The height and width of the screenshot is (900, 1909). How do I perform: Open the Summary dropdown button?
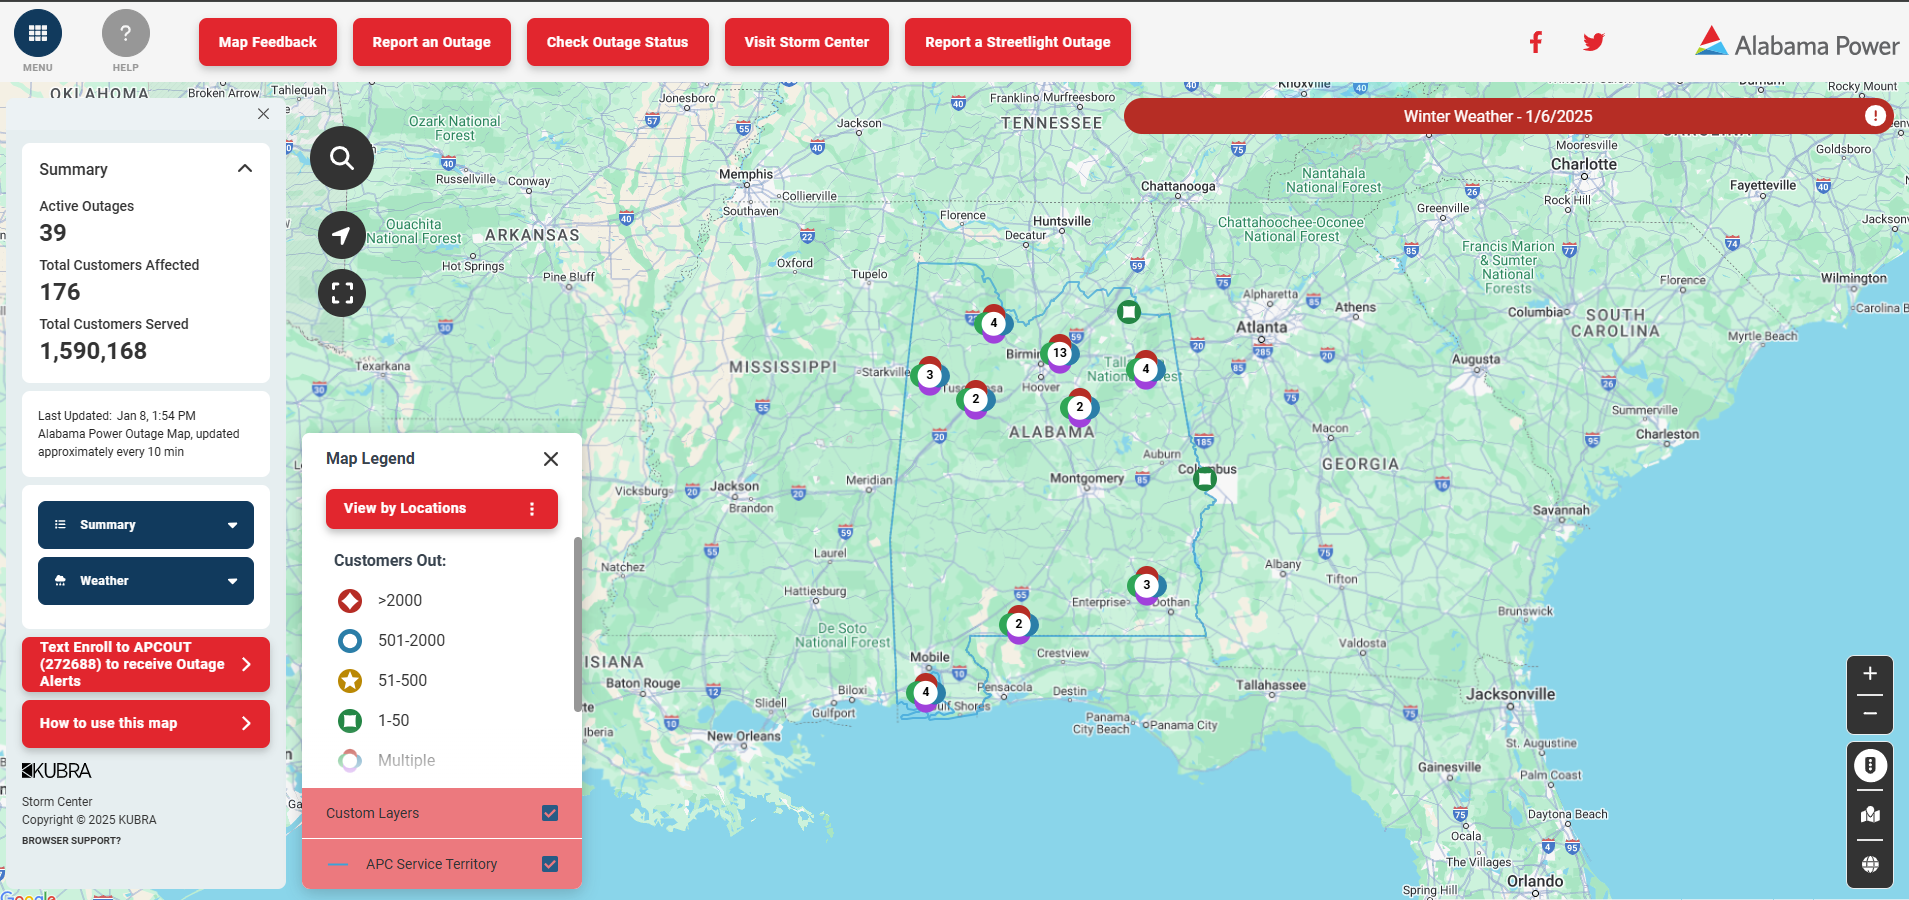coord(146,525)
